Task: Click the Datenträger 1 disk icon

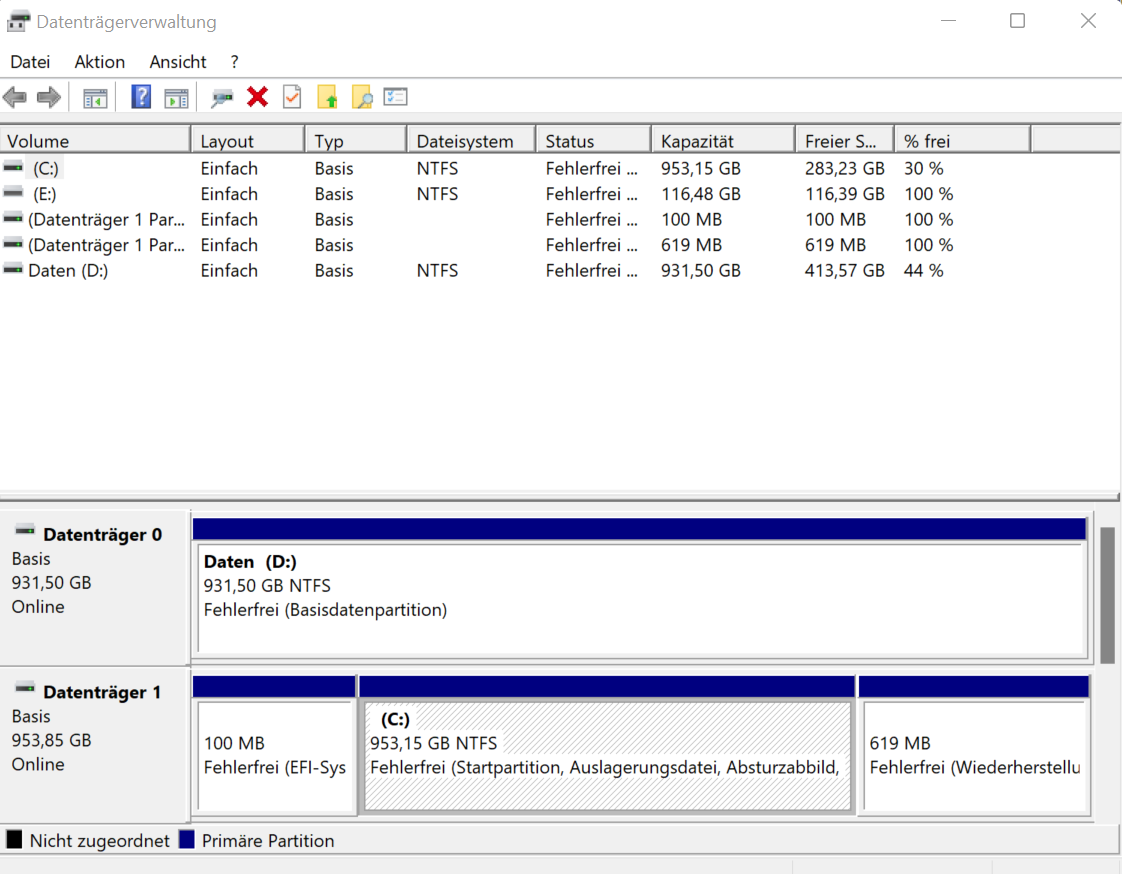Action: point(25,688)
